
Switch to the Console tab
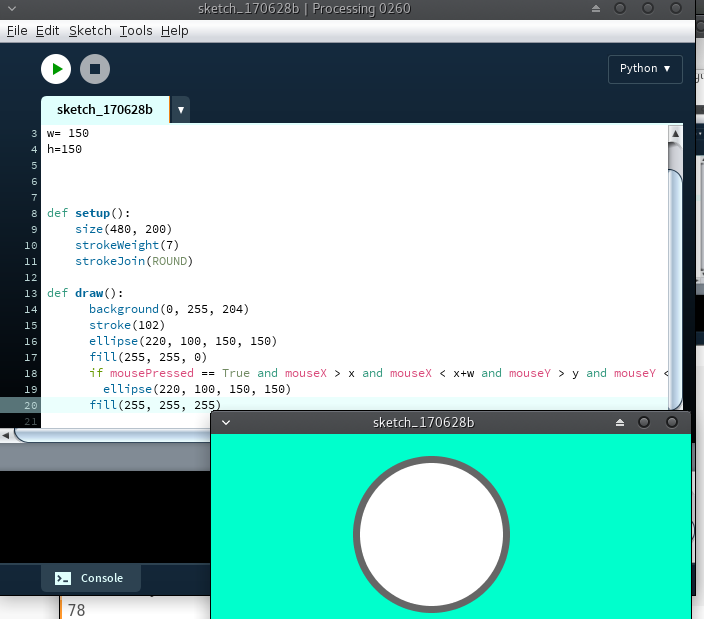(91, 578)
